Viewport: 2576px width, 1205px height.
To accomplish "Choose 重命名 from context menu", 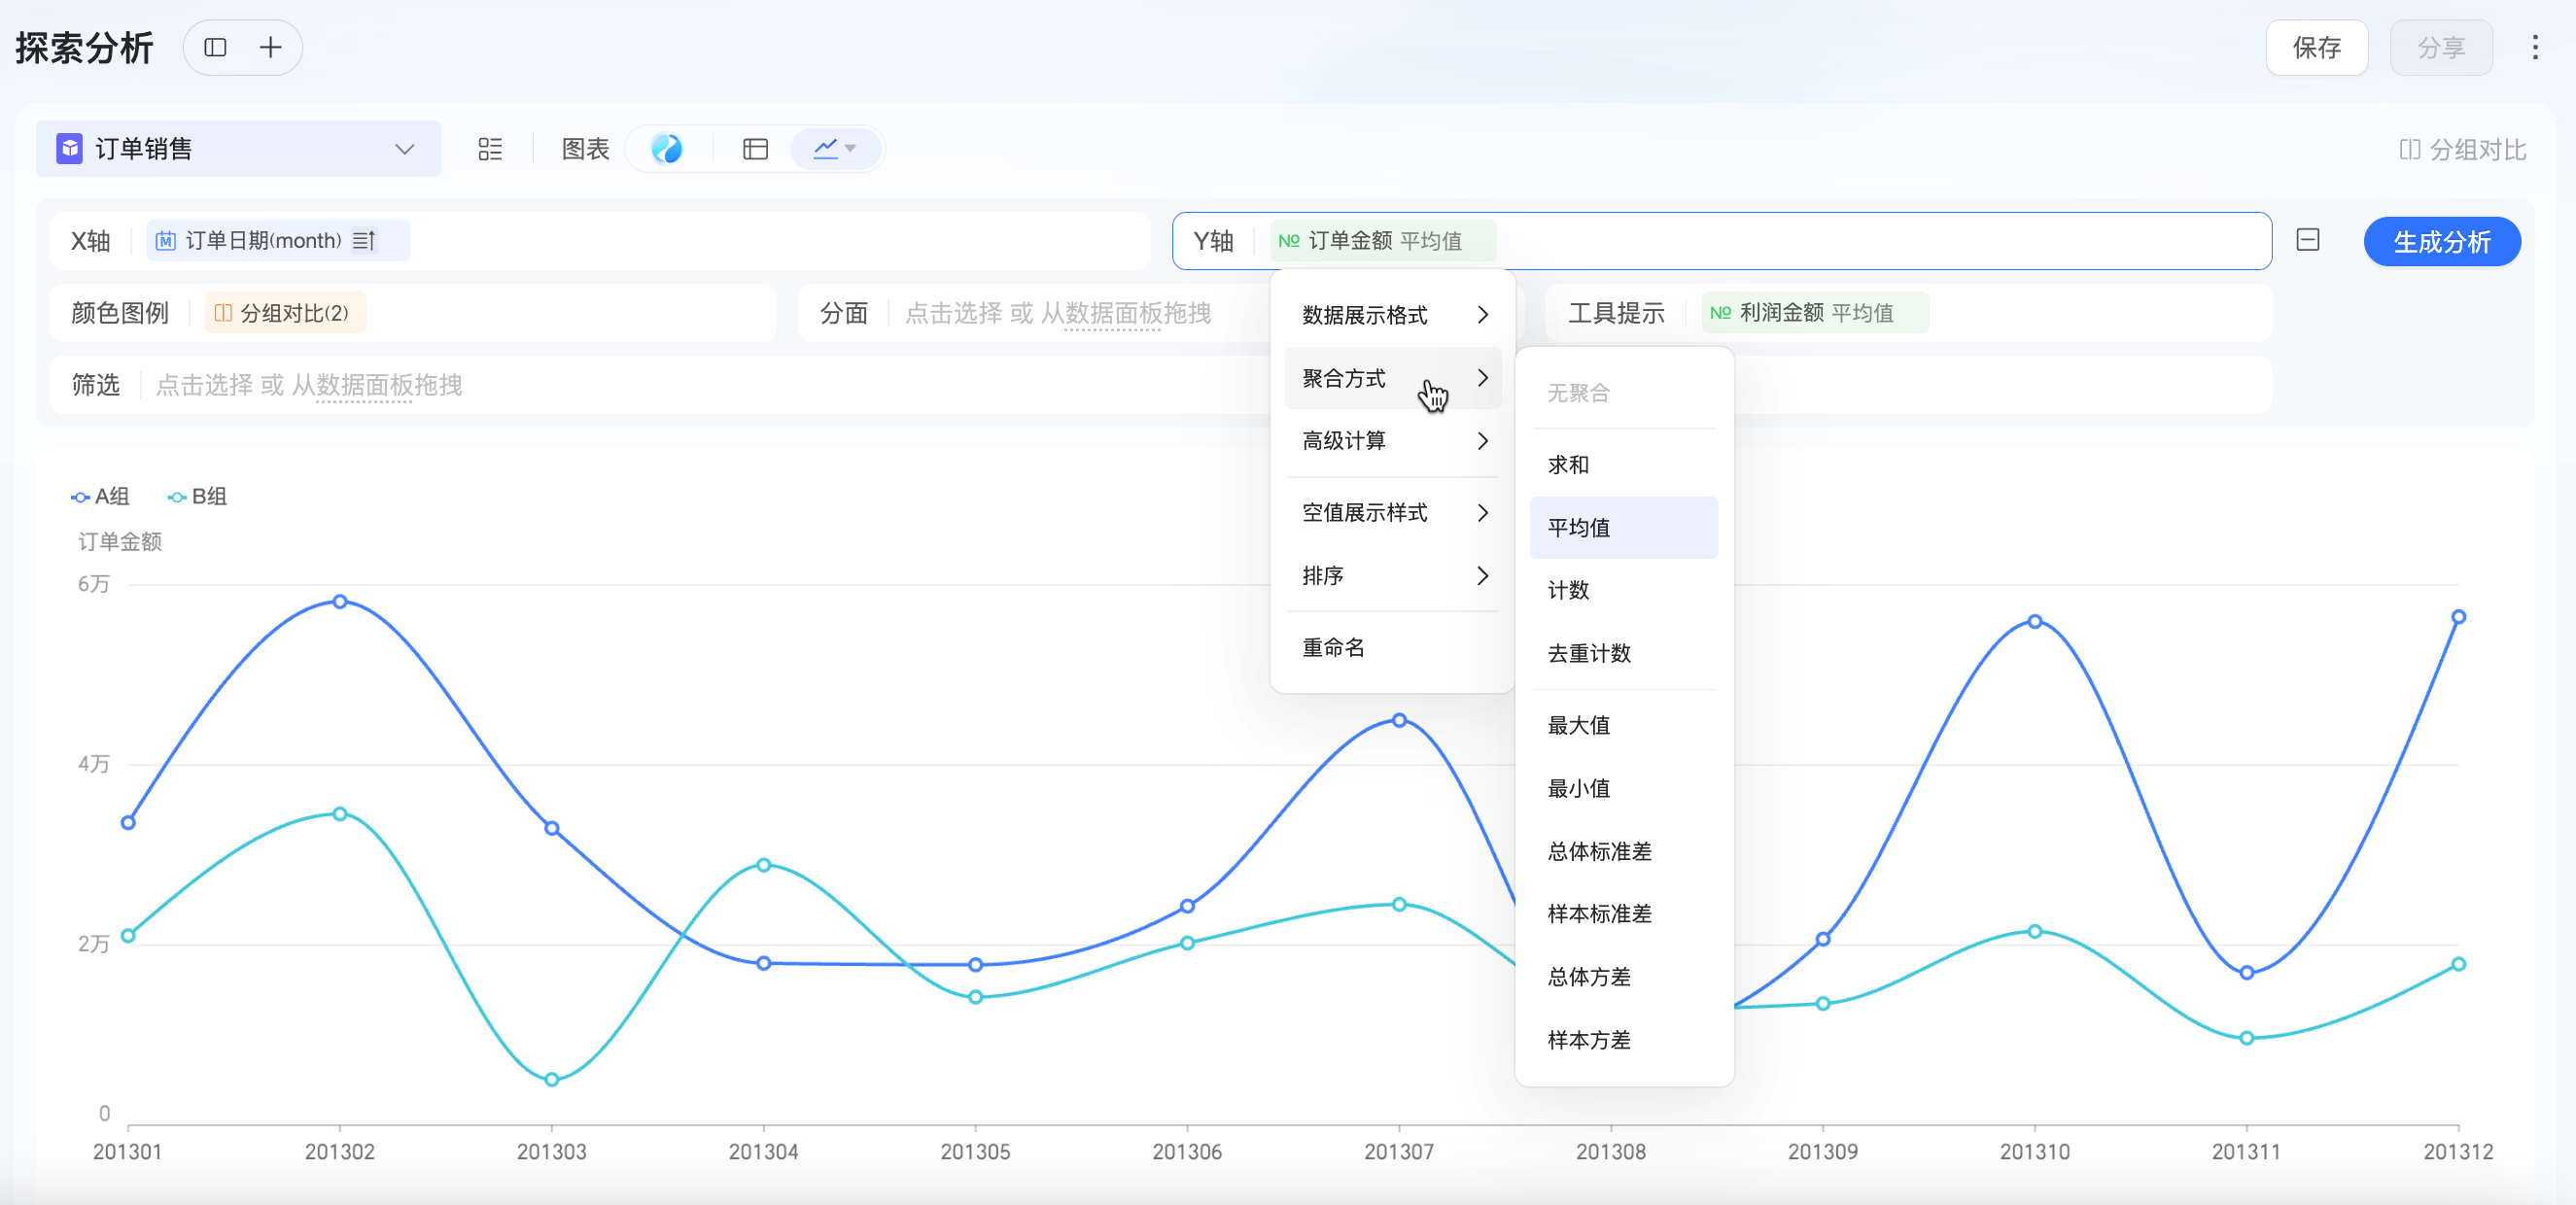I will click(1333, 647).
